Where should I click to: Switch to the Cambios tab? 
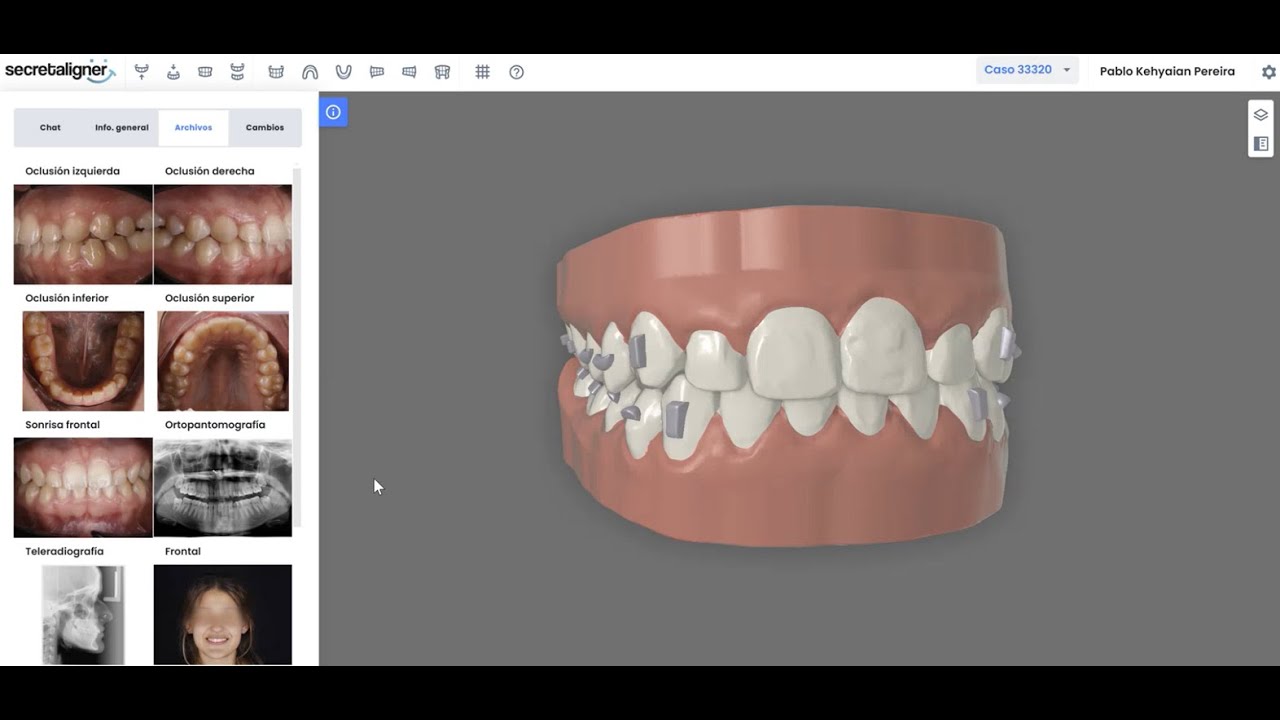pos(265,128)
